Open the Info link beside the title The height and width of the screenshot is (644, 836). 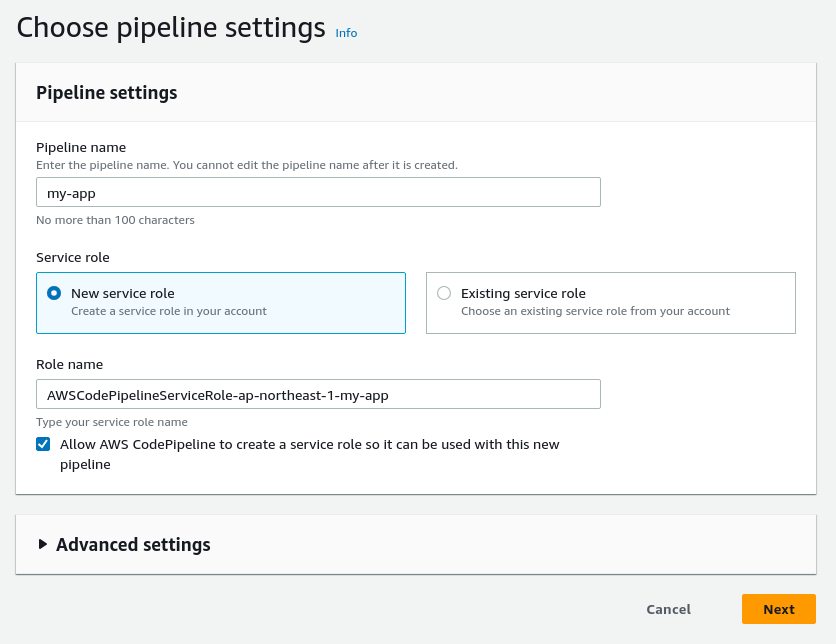pos(346,33)
